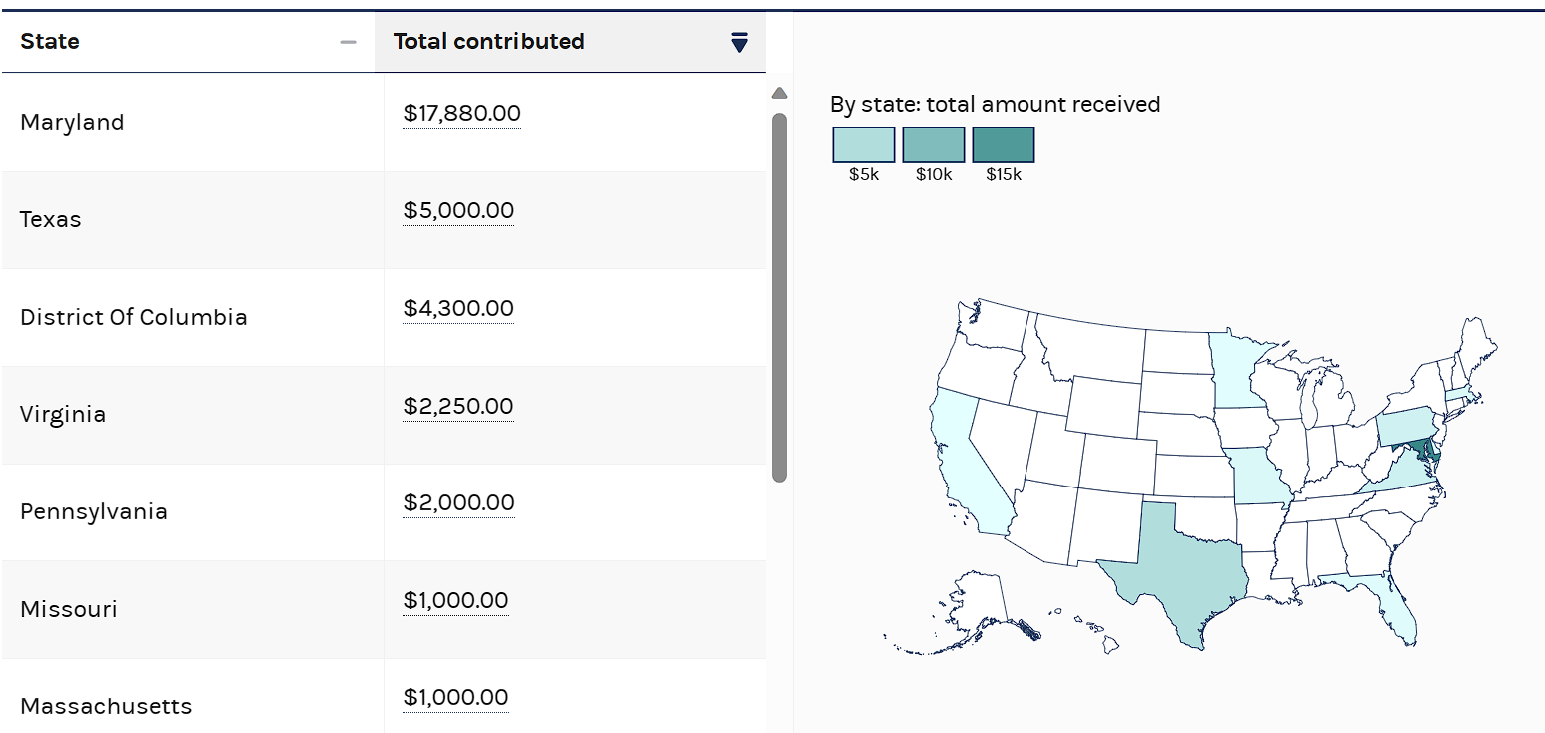Click the State column header

click(x=50, y=42)
